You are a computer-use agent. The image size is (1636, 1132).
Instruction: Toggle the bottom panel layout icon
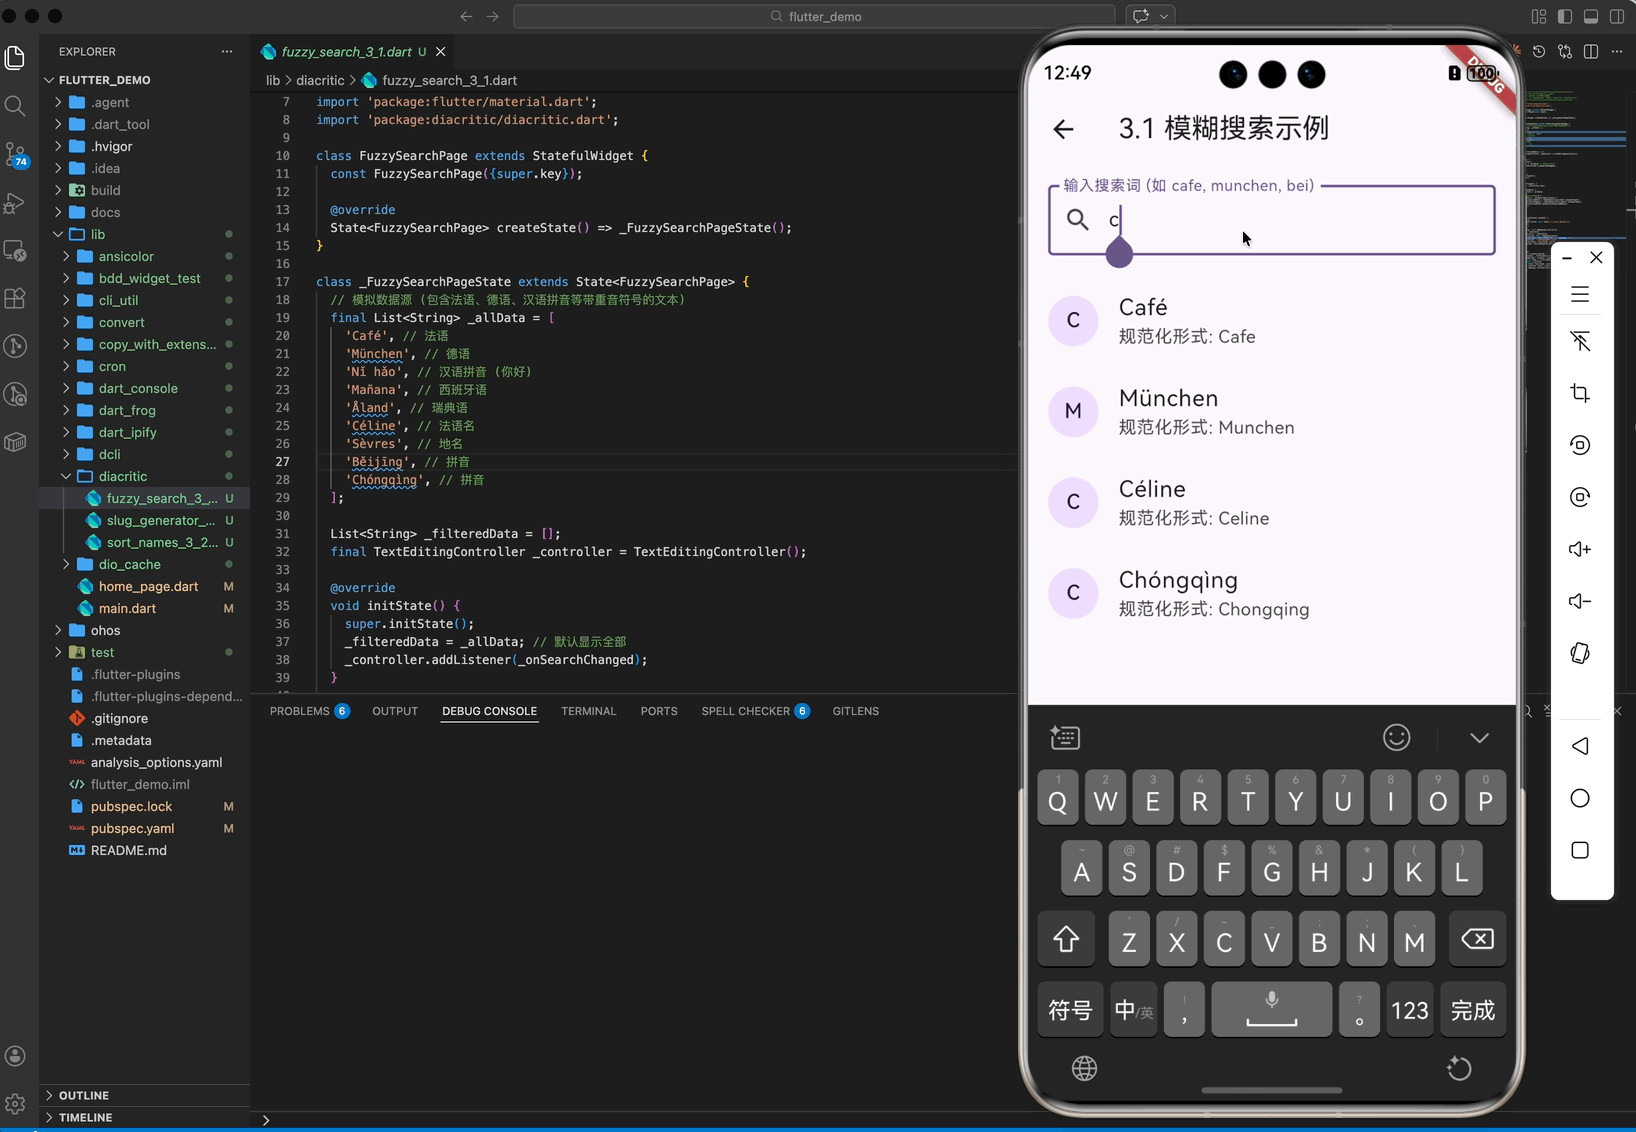coord(1591,16)
